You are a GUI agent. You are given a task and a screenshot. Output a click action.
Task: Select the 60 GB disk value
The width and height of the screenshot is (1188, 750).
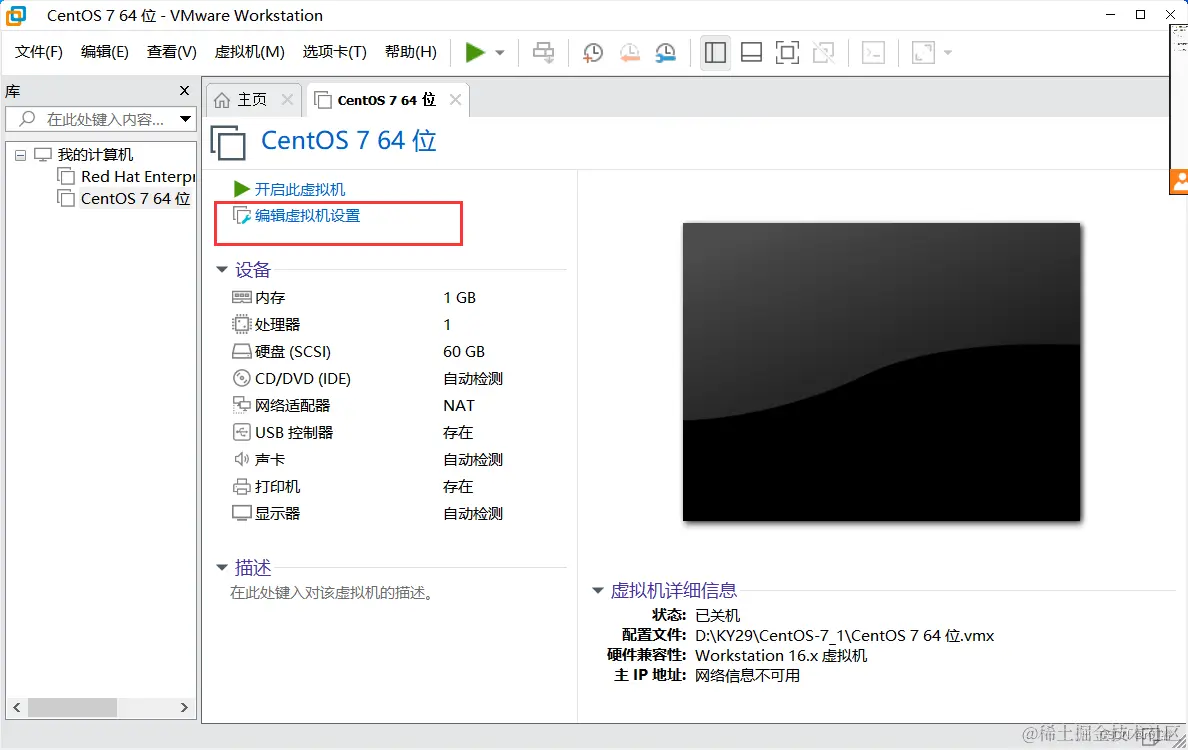[464, 352]
